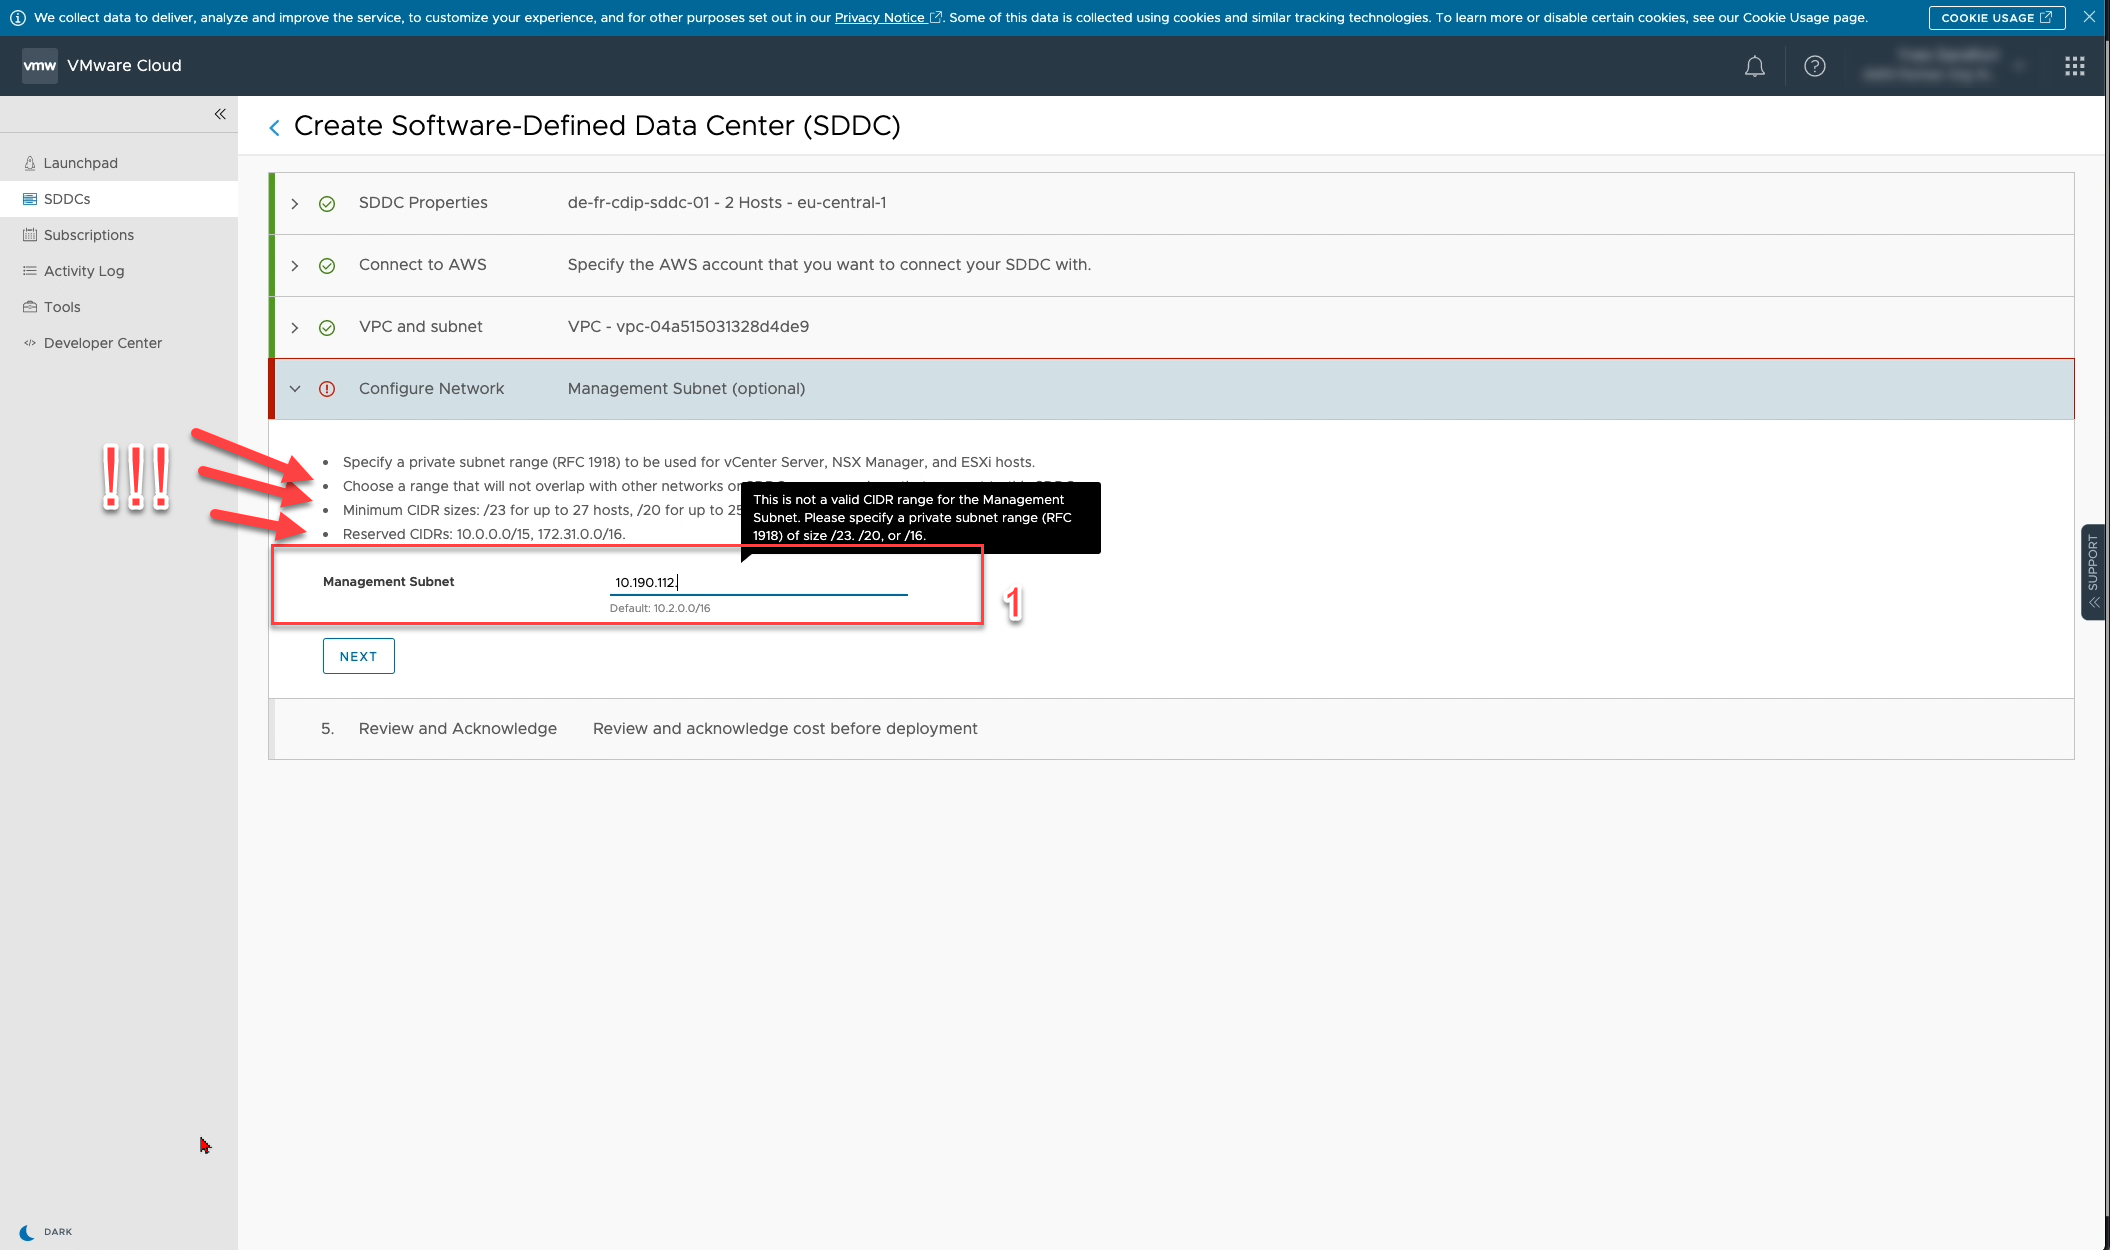Click the 'Management Subnet (optional)' heading text
Viewport: 2110px width, 1250px height.
click(686, 389)
